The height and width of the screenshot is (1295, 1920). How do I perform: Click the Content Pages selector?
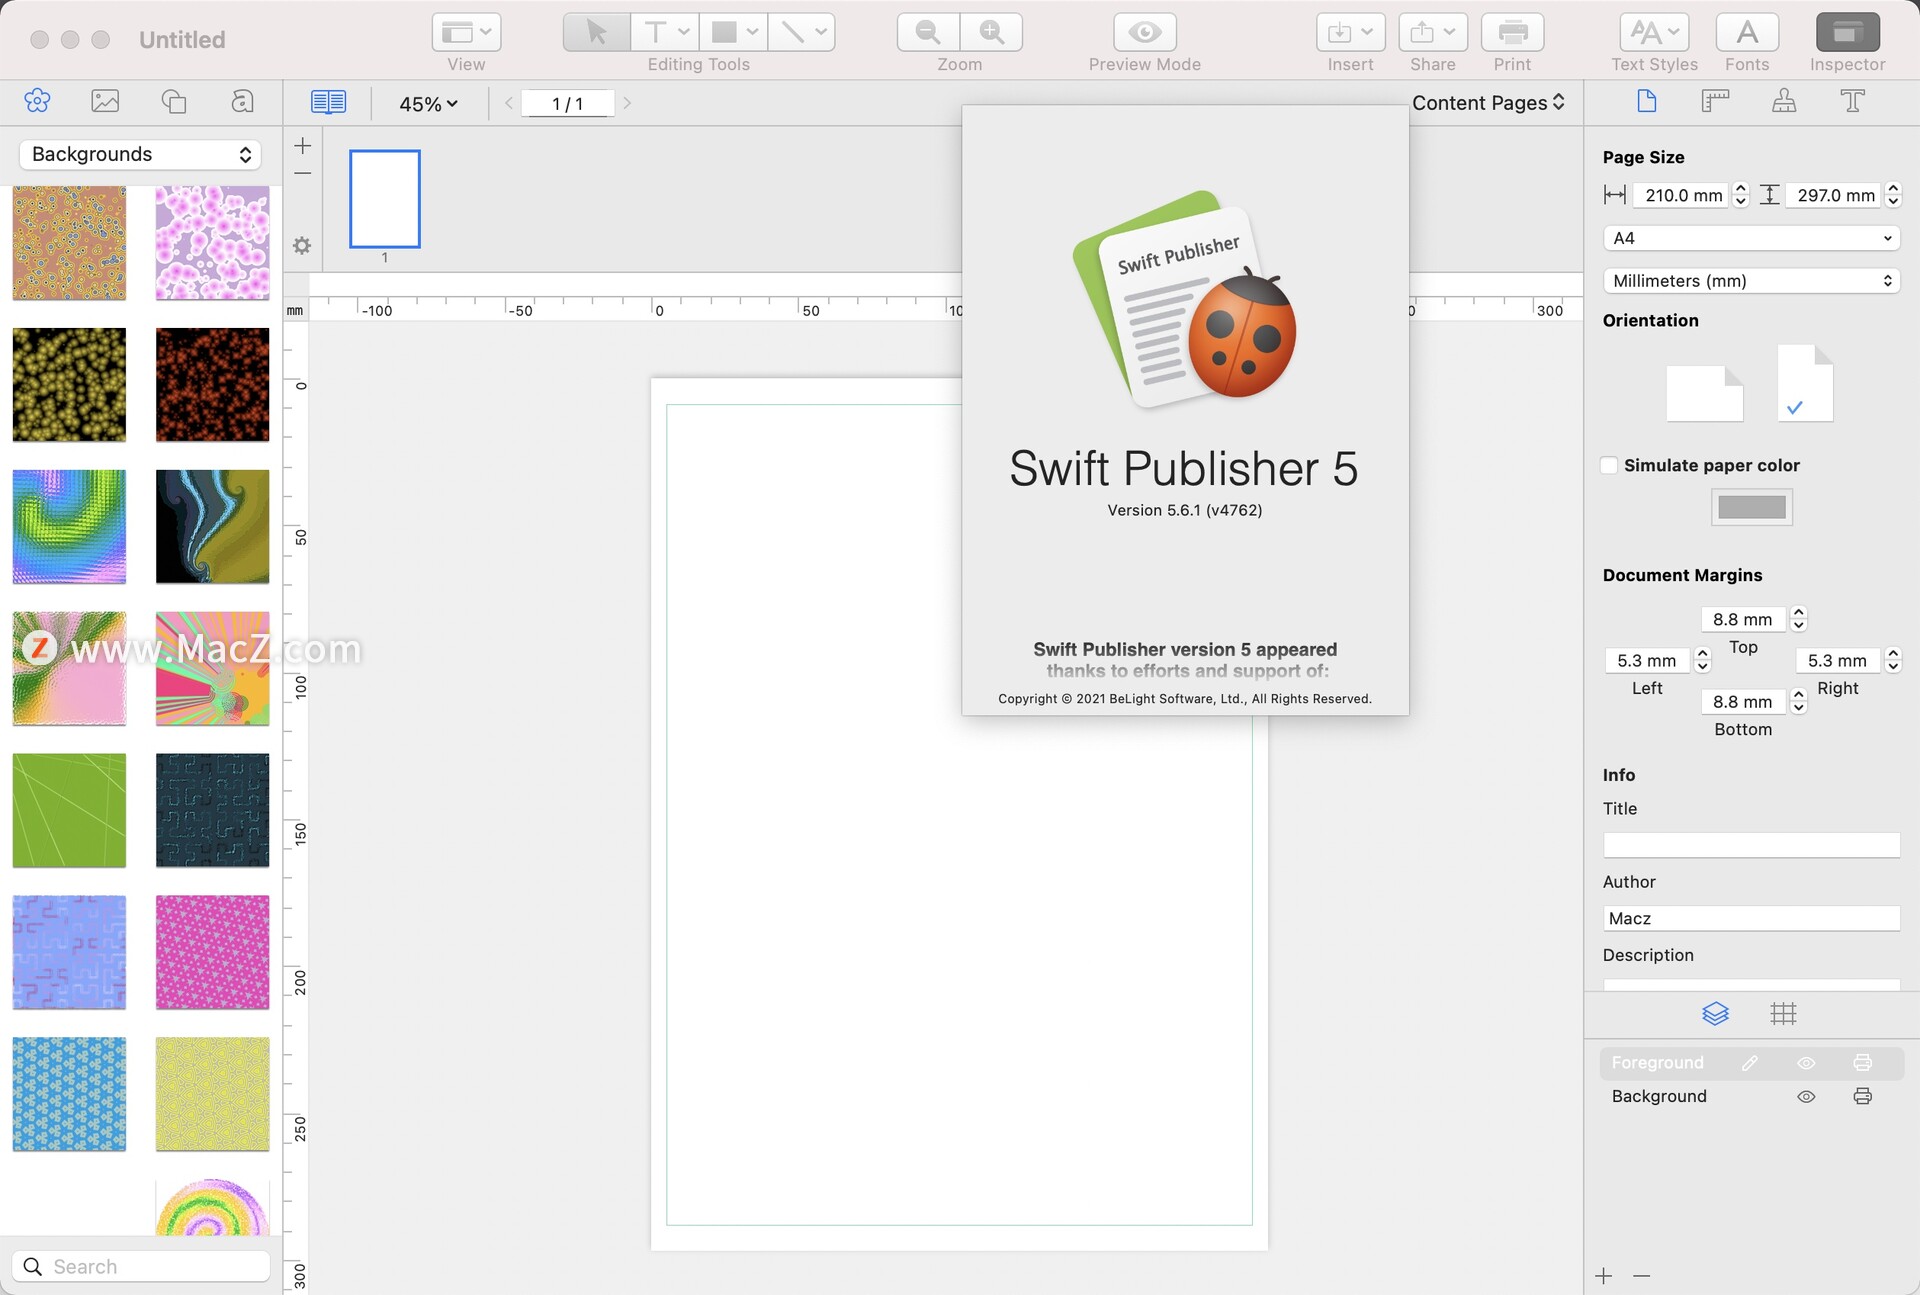point(1487,103)
